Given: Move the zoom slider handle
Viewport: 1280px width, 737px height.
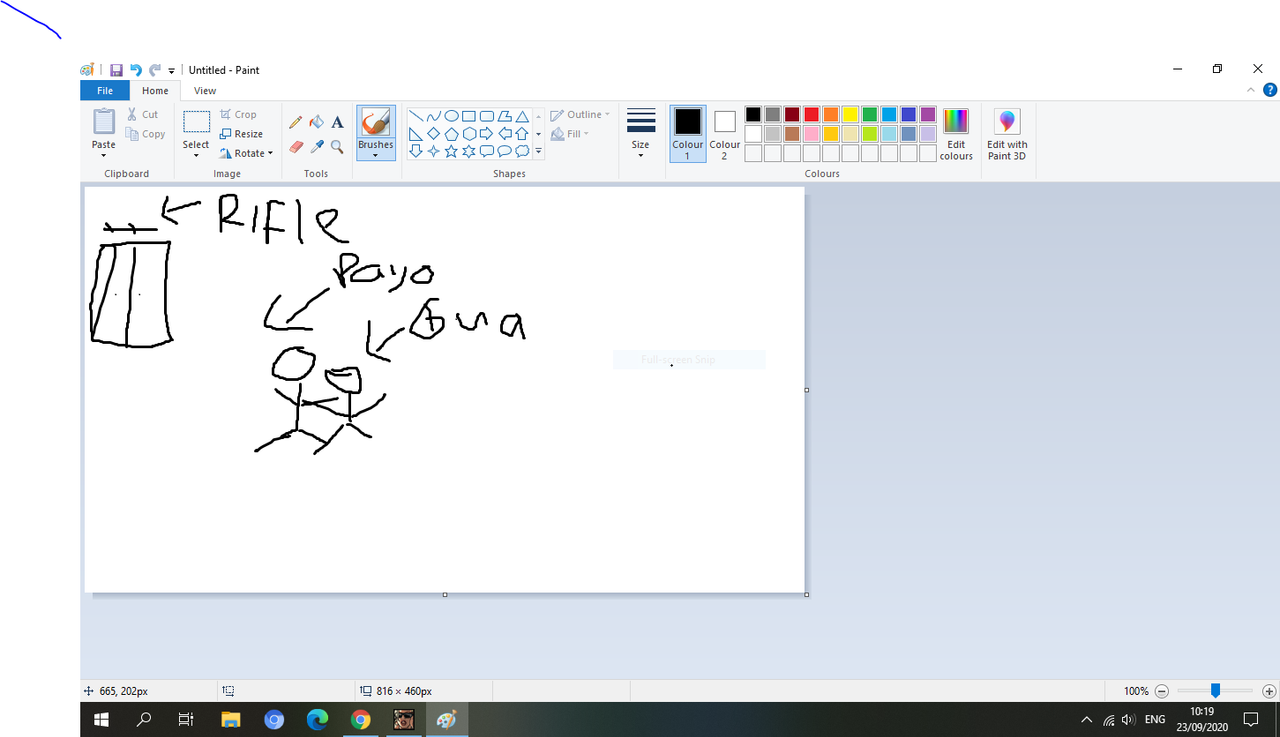Looking at the screenshot, I should pyautogui.click(x=1215, y=691).
